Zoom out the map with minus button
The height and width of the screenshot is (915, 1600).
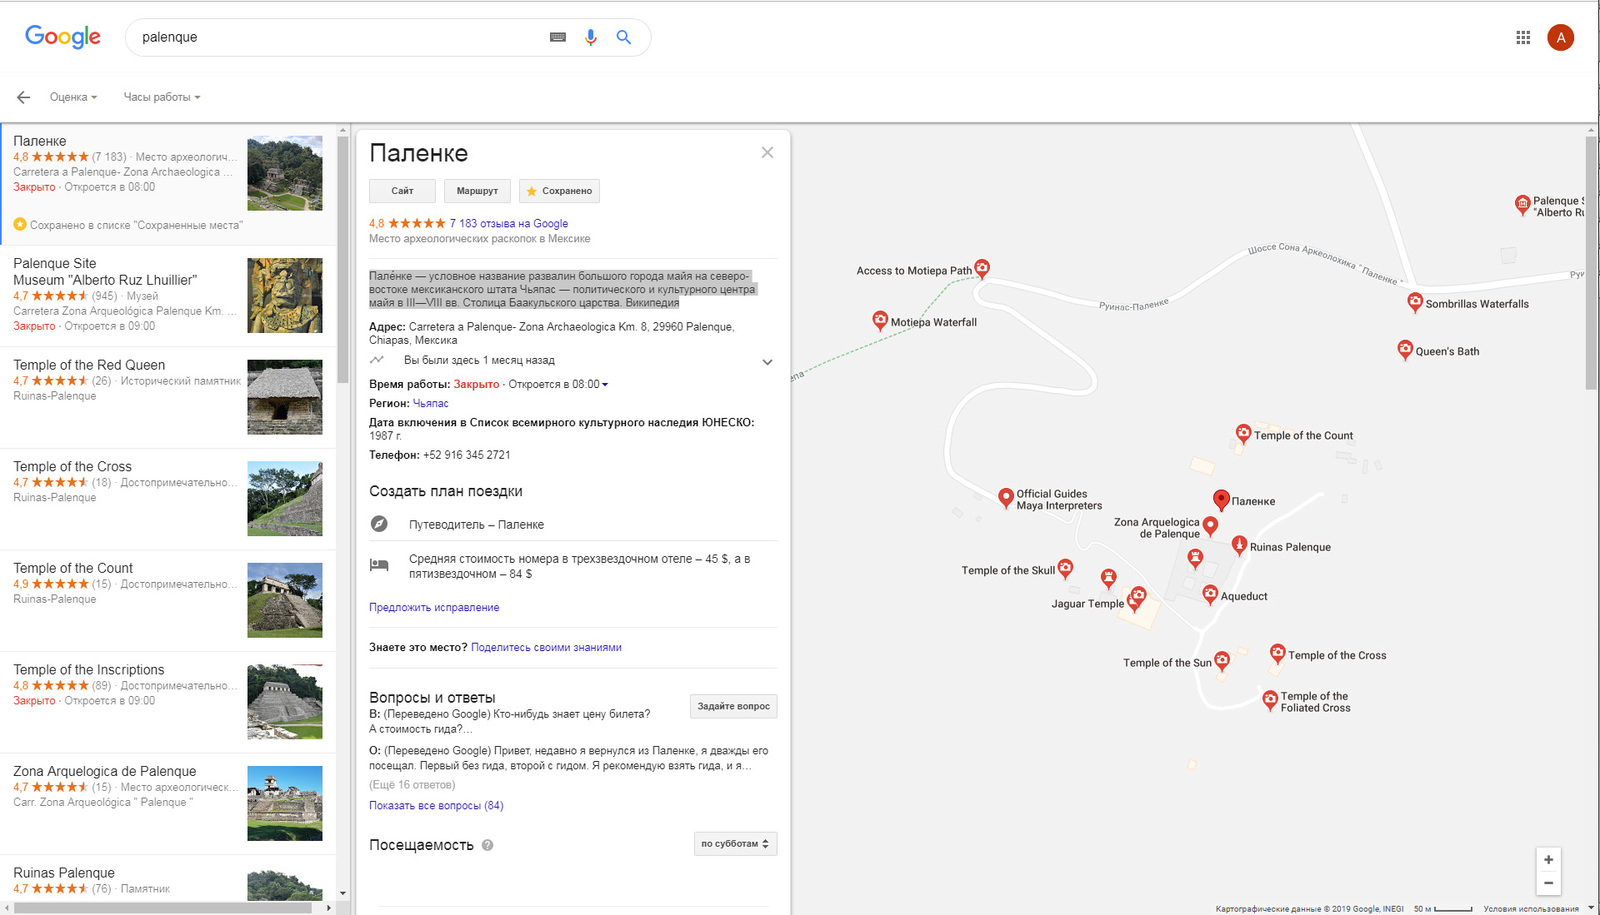pos(1548,883)
